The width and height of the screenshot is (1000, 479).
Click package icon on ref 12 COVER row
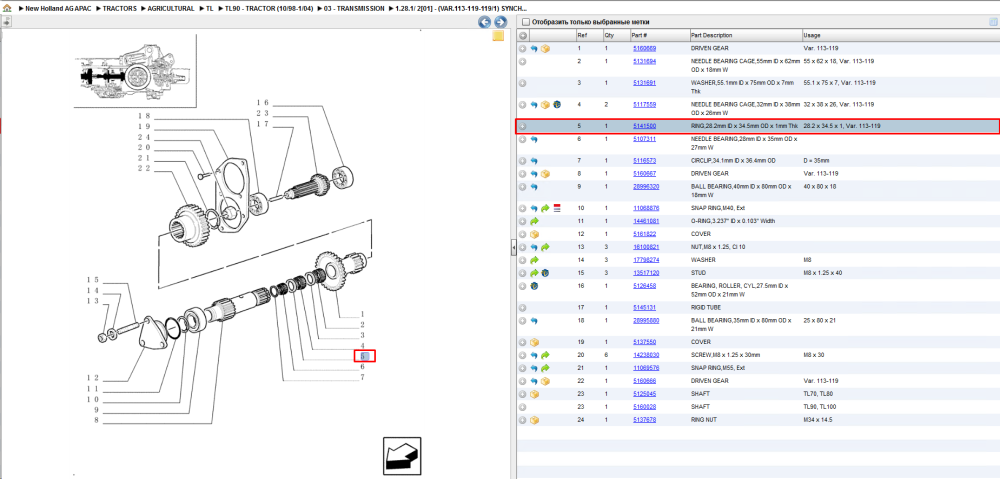534,234
